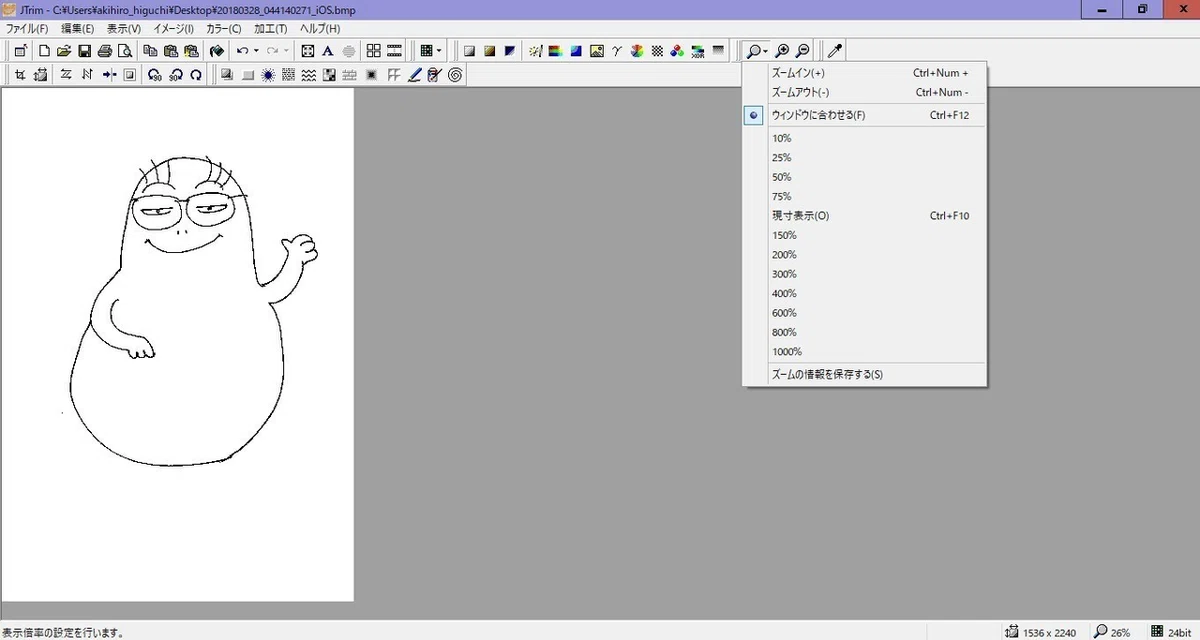
Task: Set zoom to 10%
Action: click(x=864, y=138)
